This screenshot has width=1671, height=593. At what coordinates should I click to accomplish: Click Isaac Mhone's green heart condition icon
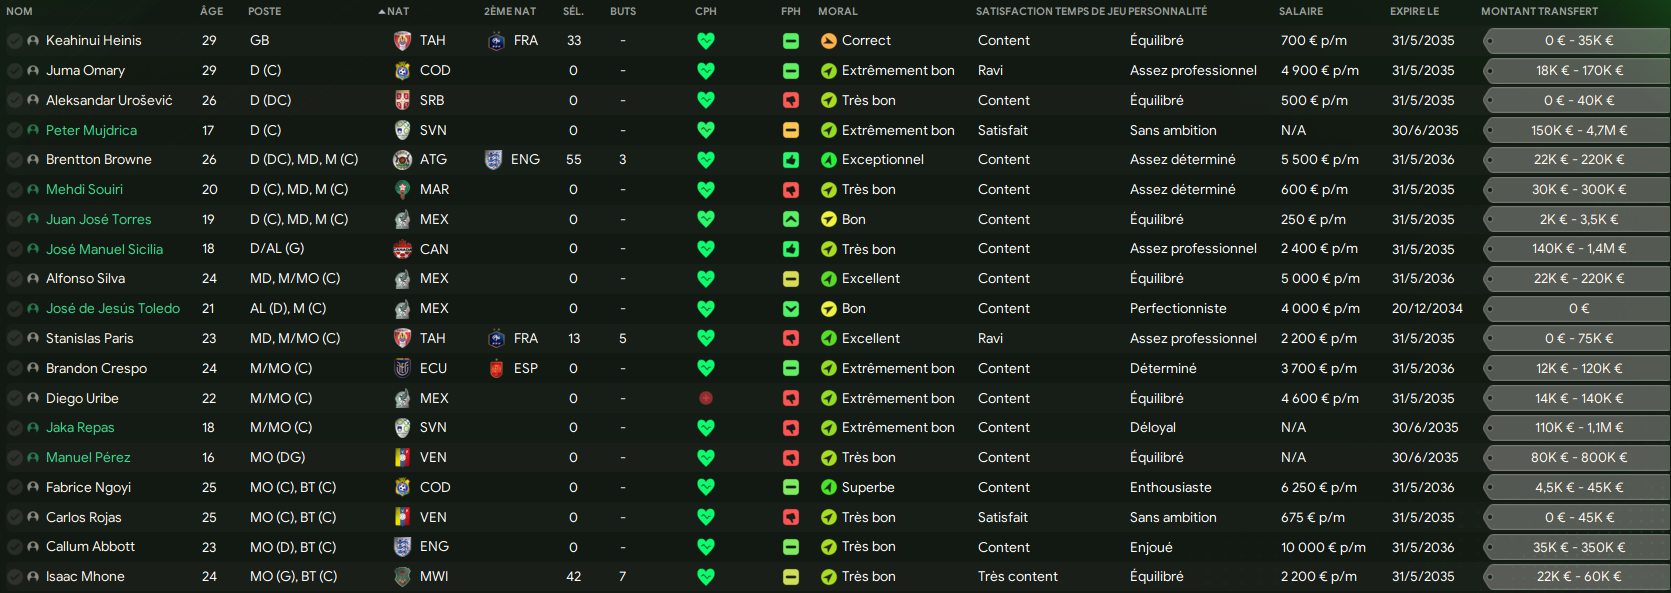pos(706,577)
